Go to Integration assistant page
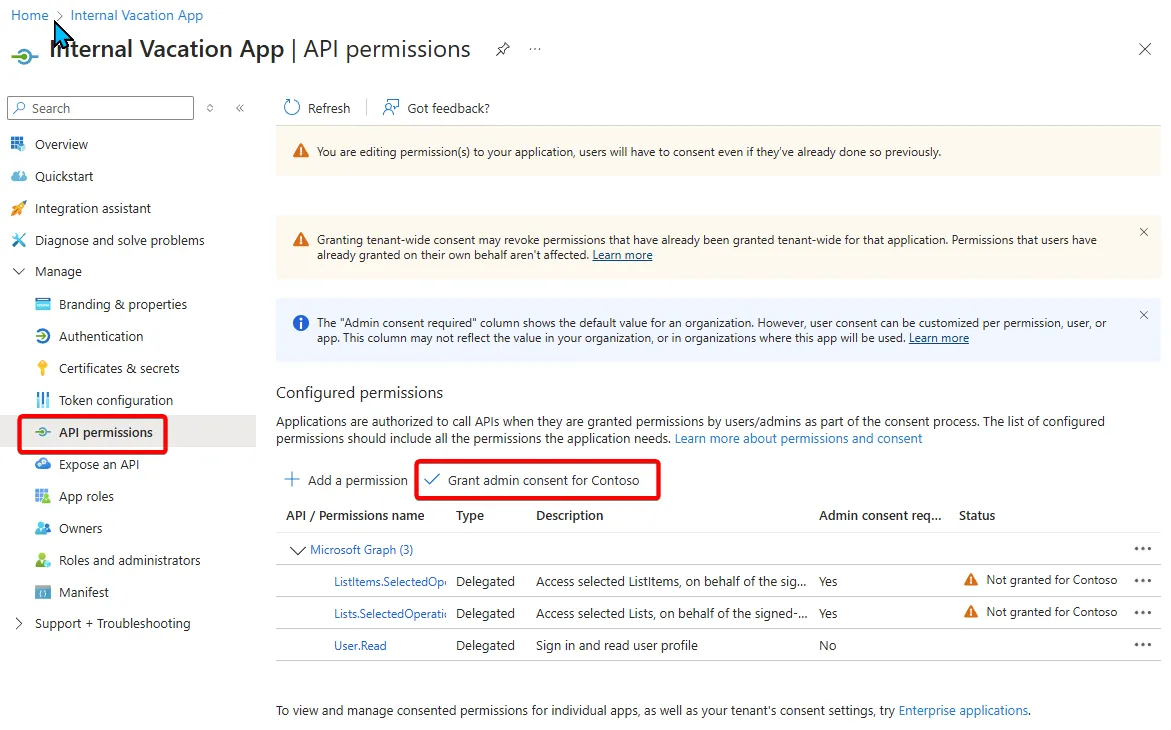Viewport: 1171px width, 730px height. pos(93,208)
